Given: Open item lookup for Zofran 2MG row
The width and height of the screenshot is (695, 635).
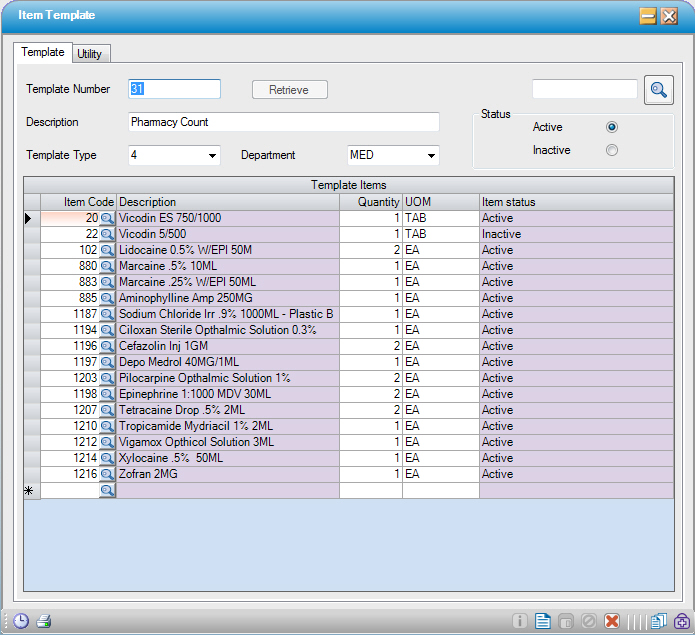Looking at the screenshot, I should coord(107,474).
